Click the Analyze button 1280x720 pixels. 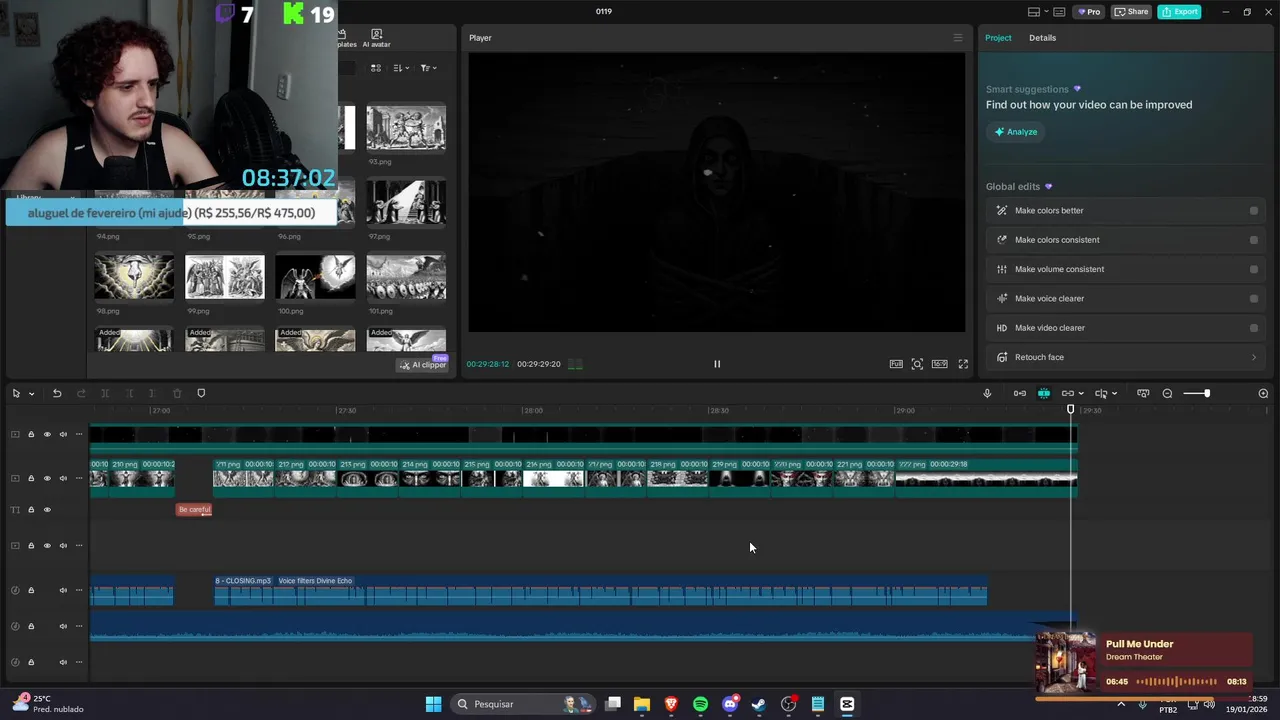[1016, 132]
